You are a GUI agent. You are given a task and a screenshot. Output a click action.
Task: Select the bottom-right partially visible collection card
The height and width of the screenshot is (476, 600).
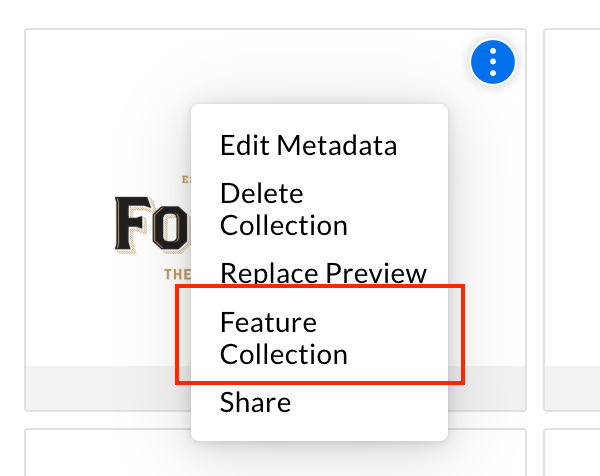coord(574,455)
